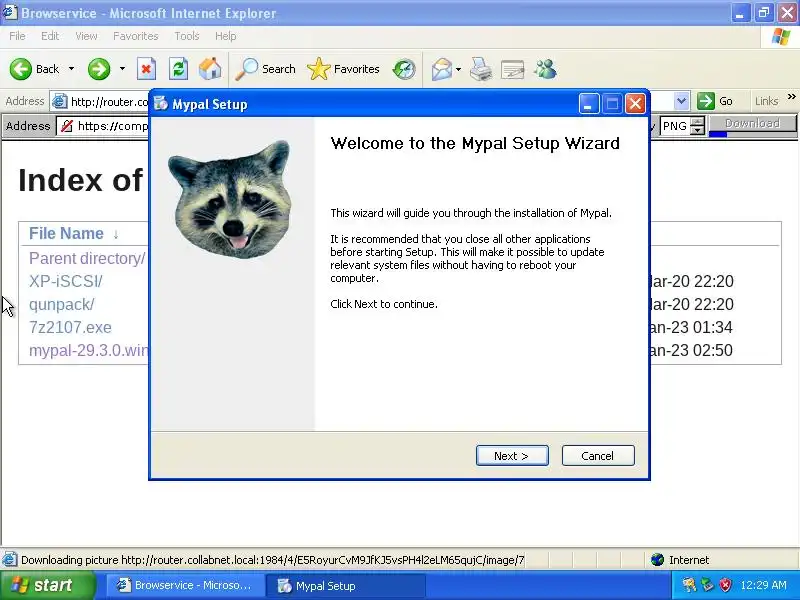Click the blue download progress bar
The width and height of the screenshot is (800, 600).
click(x=718, y=134)
